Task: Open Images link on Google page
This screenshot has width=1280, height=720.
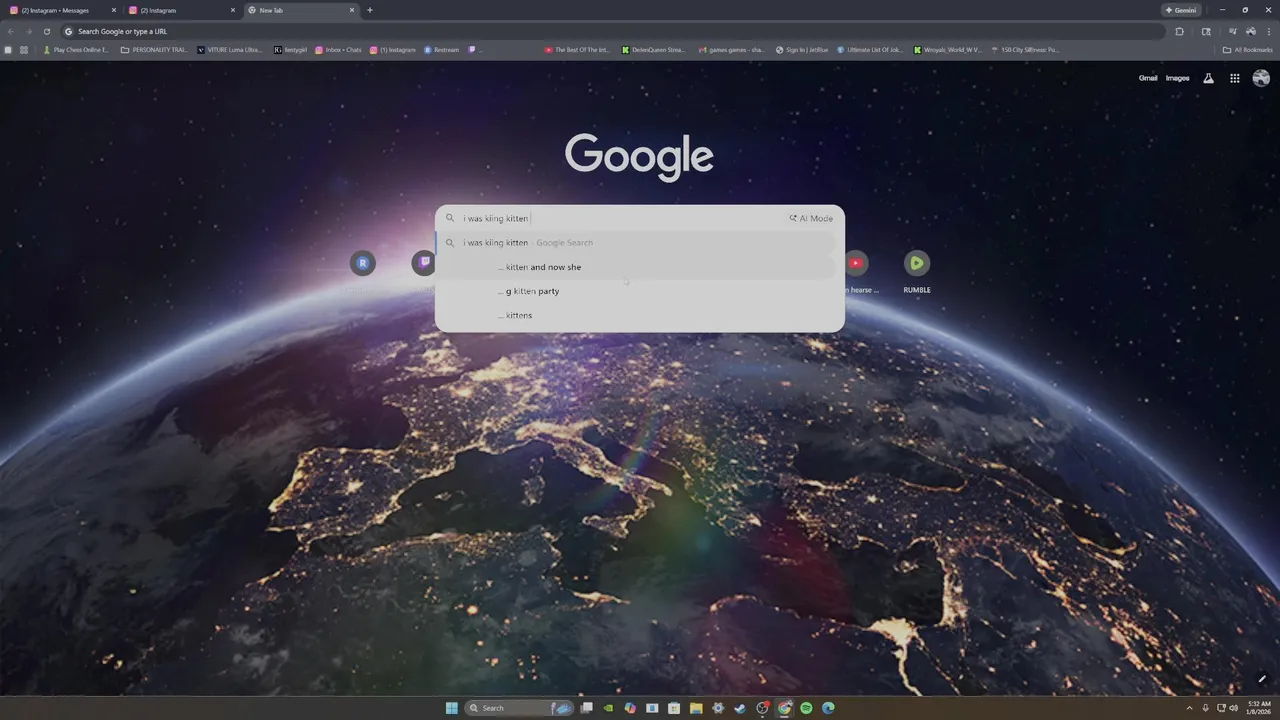Action: [x=1178, y=78]
